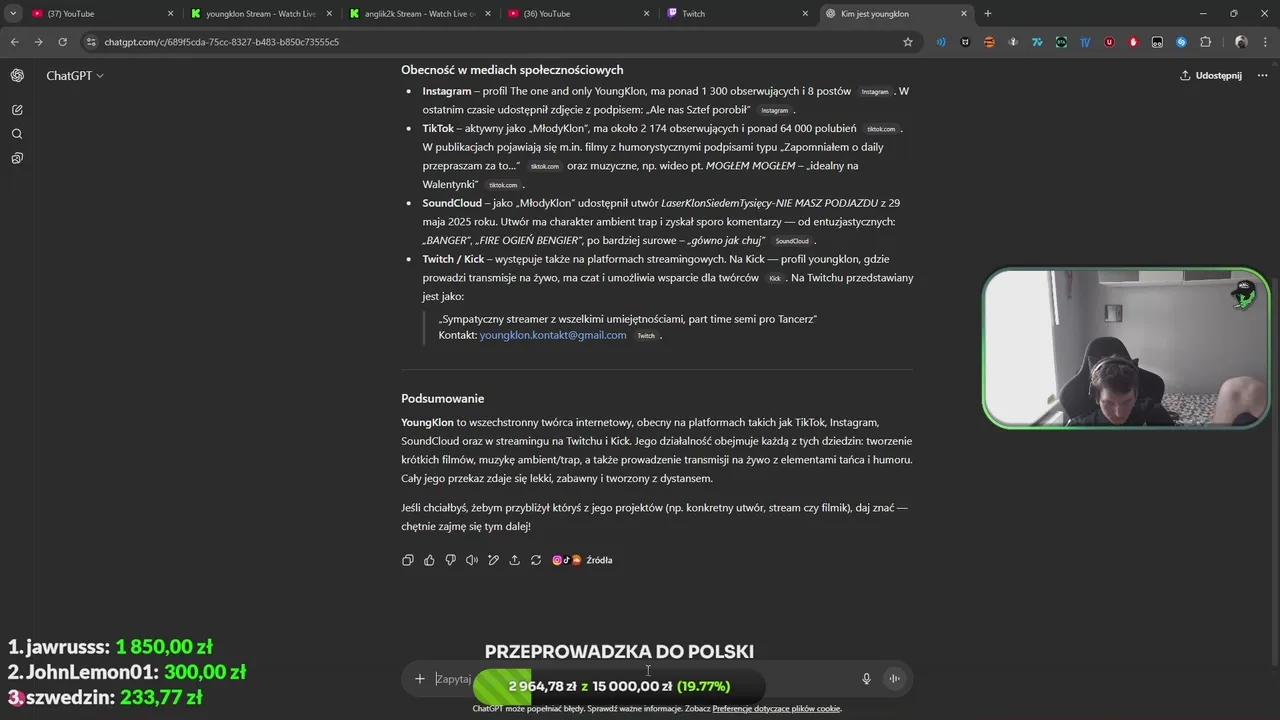Share the response with upload icon
1280x720 pixels.
click(514, 560)
